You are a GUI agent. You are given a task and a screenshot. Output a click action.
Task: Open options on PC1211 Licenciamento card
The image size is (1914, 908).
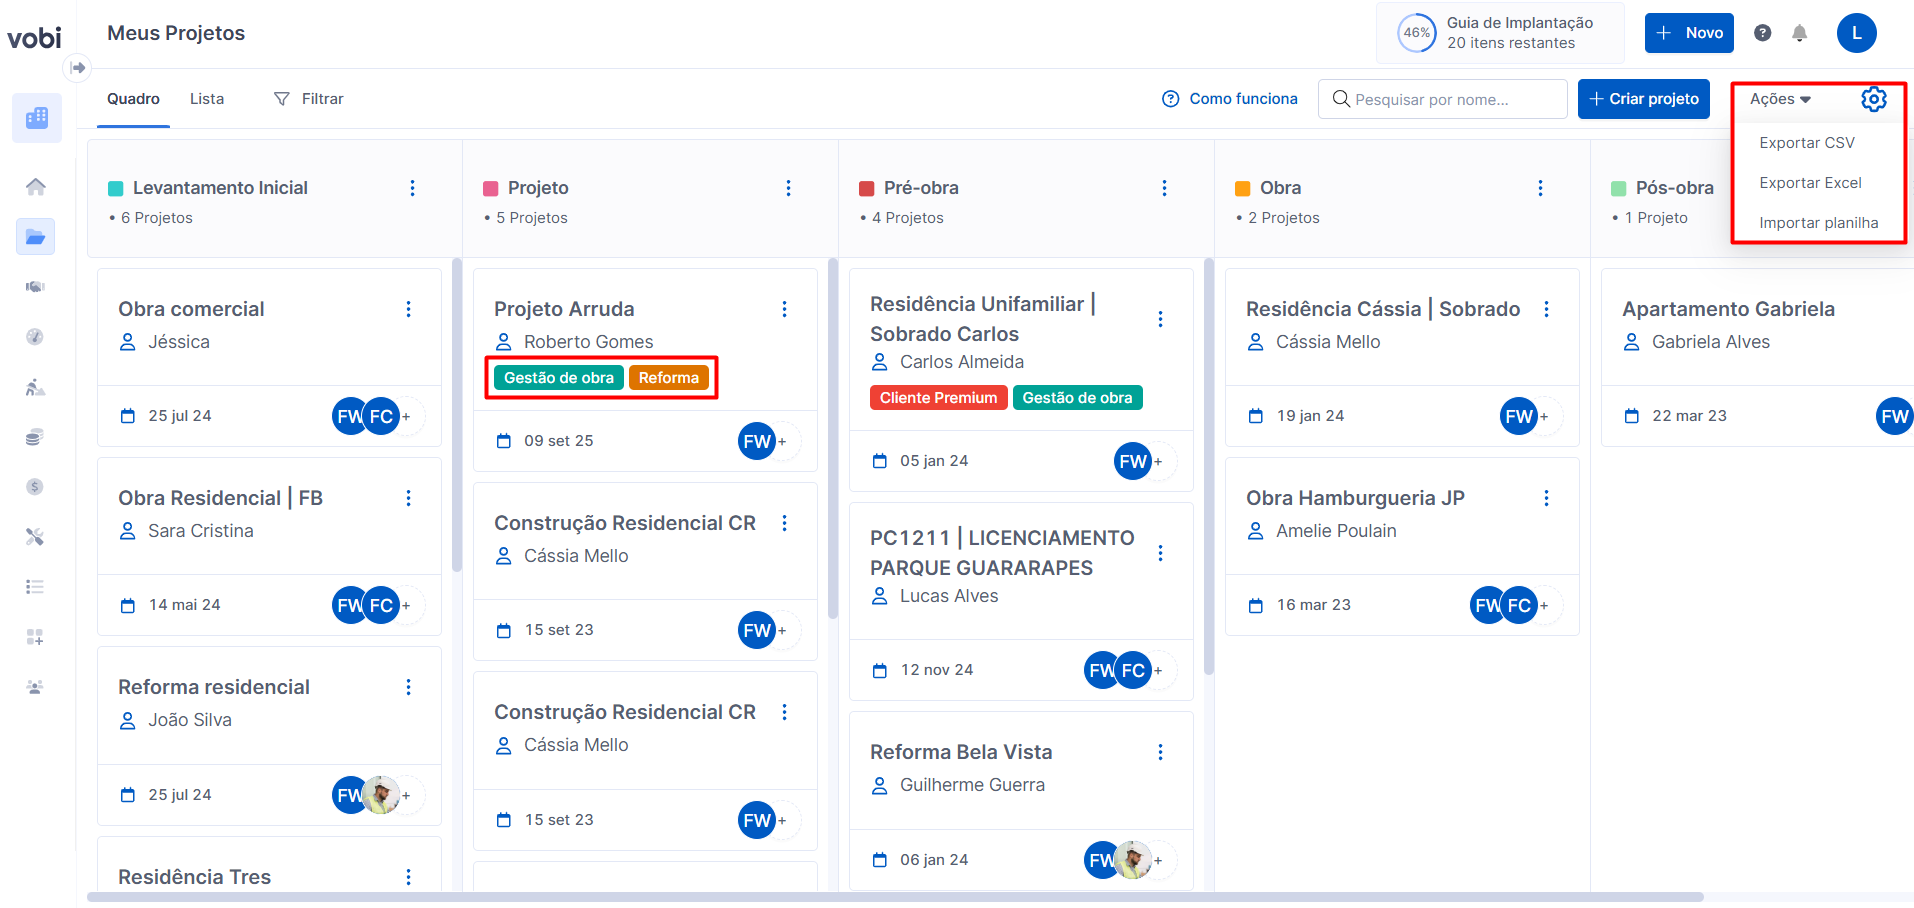(1160, 553)
